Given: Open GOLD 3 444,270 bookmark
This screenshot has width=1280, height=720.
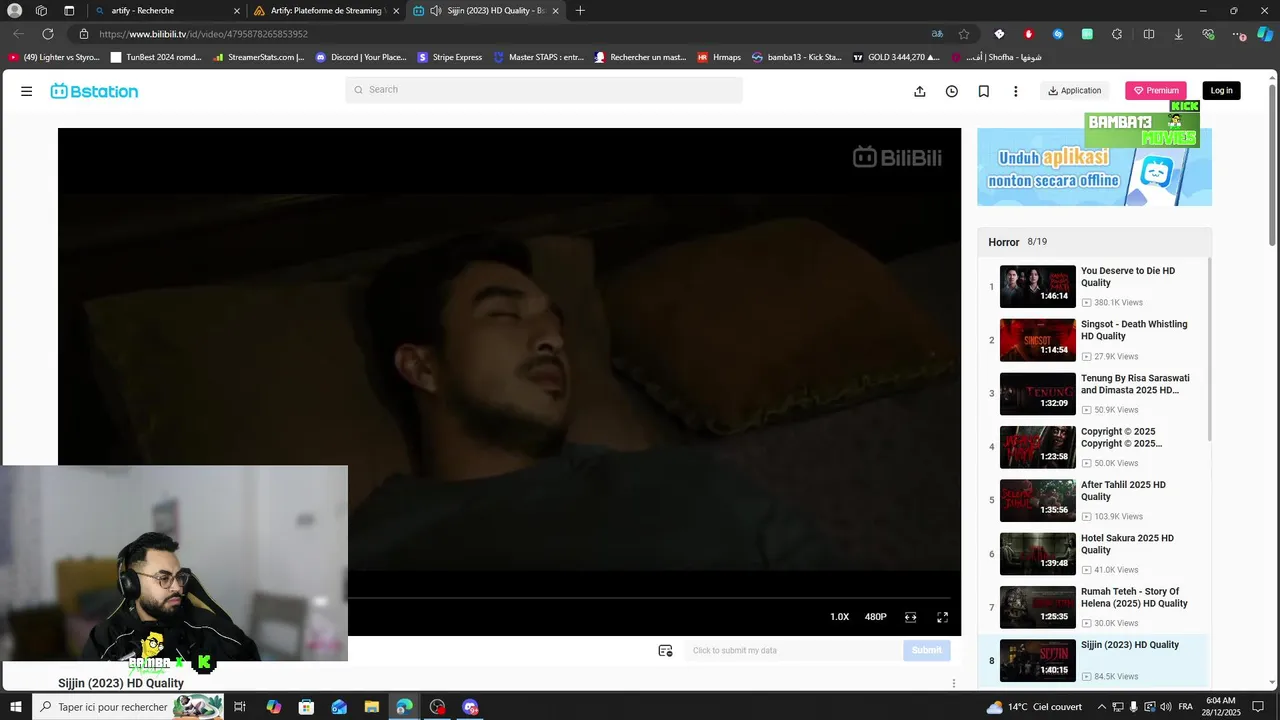Looking at the screenshot, I should point(896,57).
